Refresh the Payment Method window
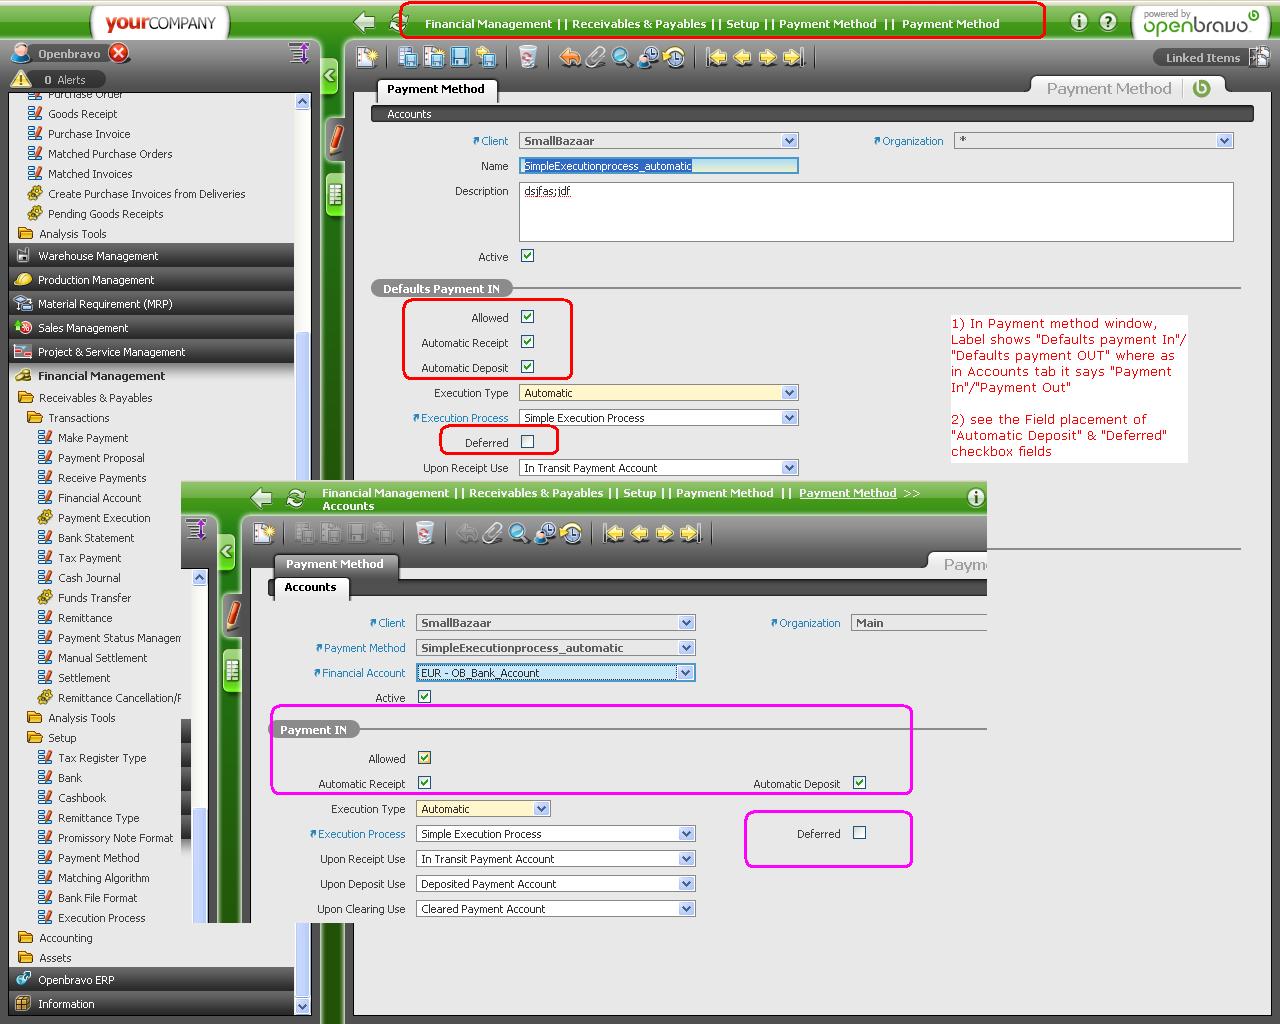This screenshot has height=1024, width=1280. (397, 22)
